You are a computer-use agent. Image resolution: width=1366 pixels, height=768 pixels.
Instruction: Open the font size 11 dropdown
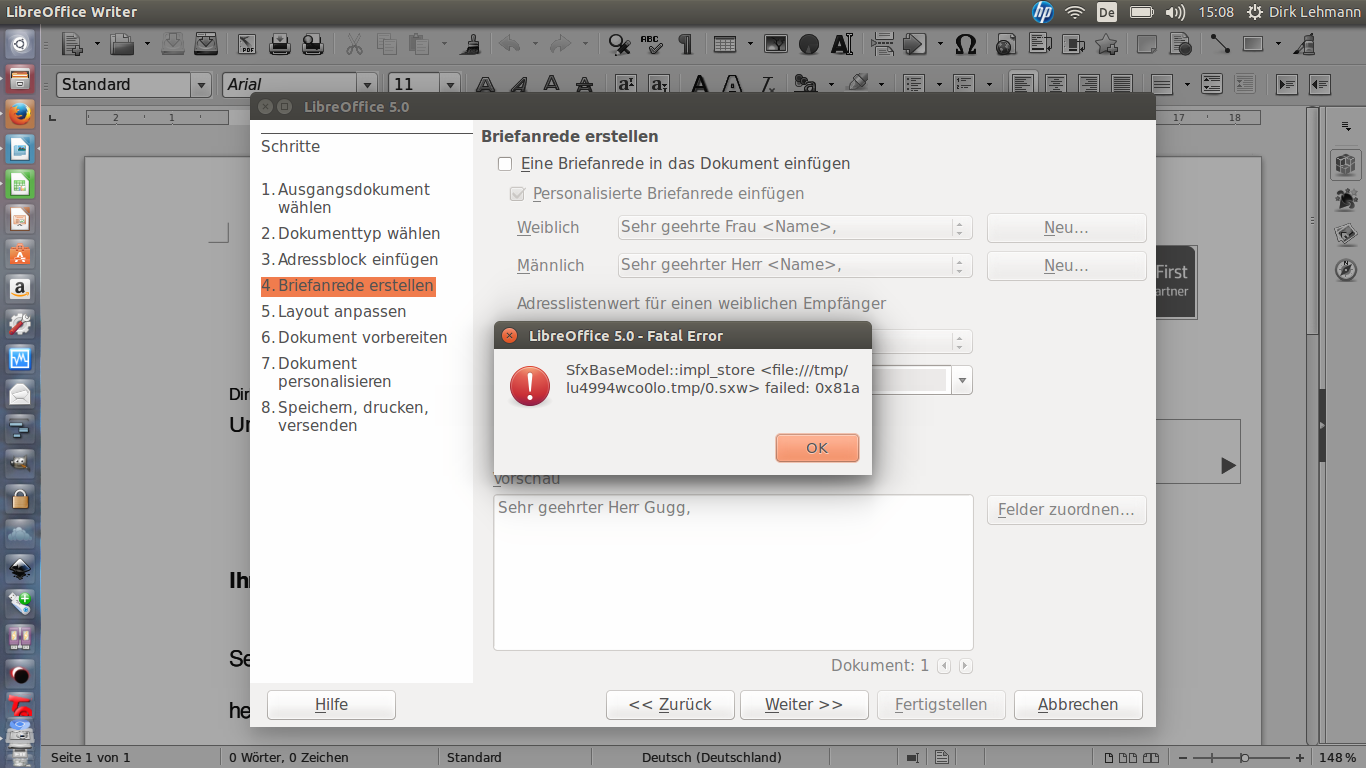450,85
